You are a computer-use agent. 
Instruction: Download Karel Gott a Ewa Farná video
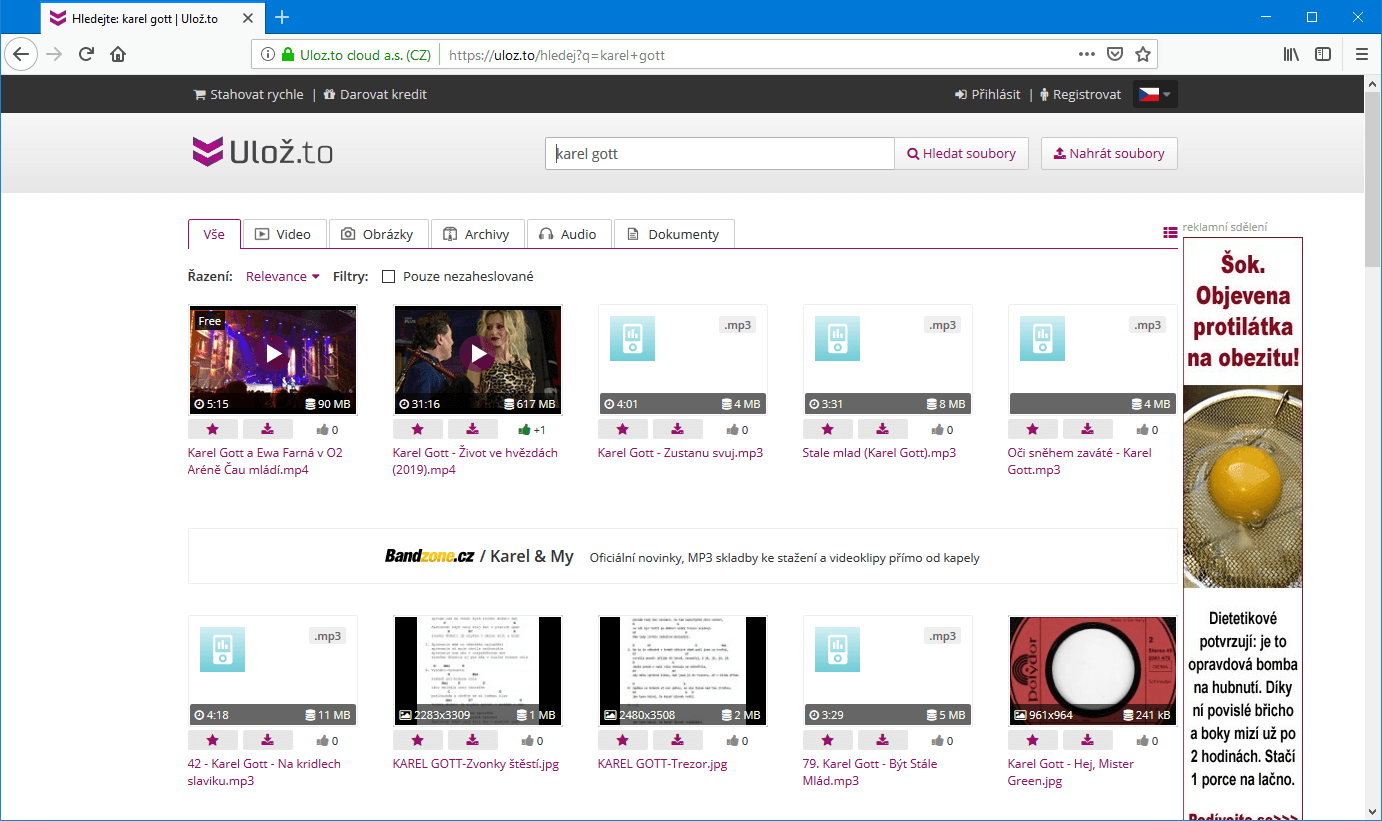pos(268,429)
